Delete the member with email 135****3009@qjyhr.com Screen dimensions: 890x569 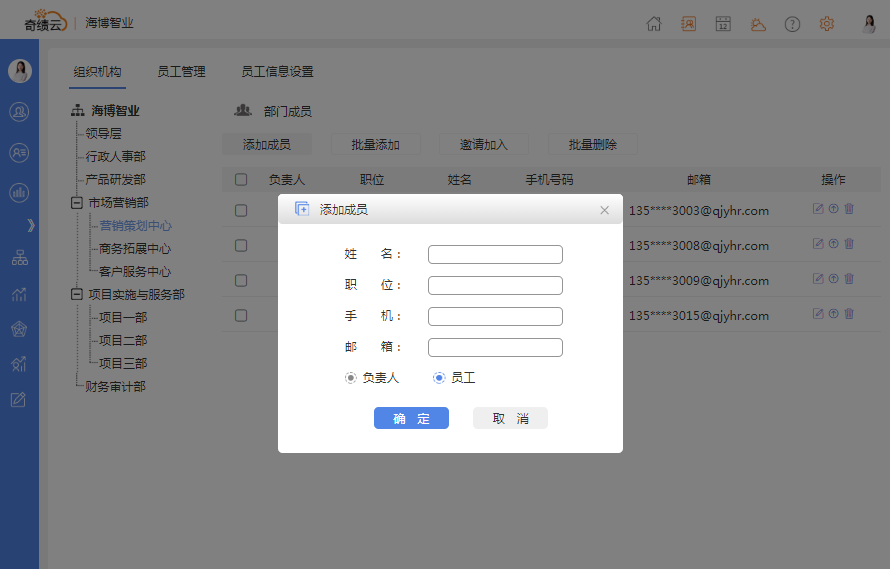[849, 279]
